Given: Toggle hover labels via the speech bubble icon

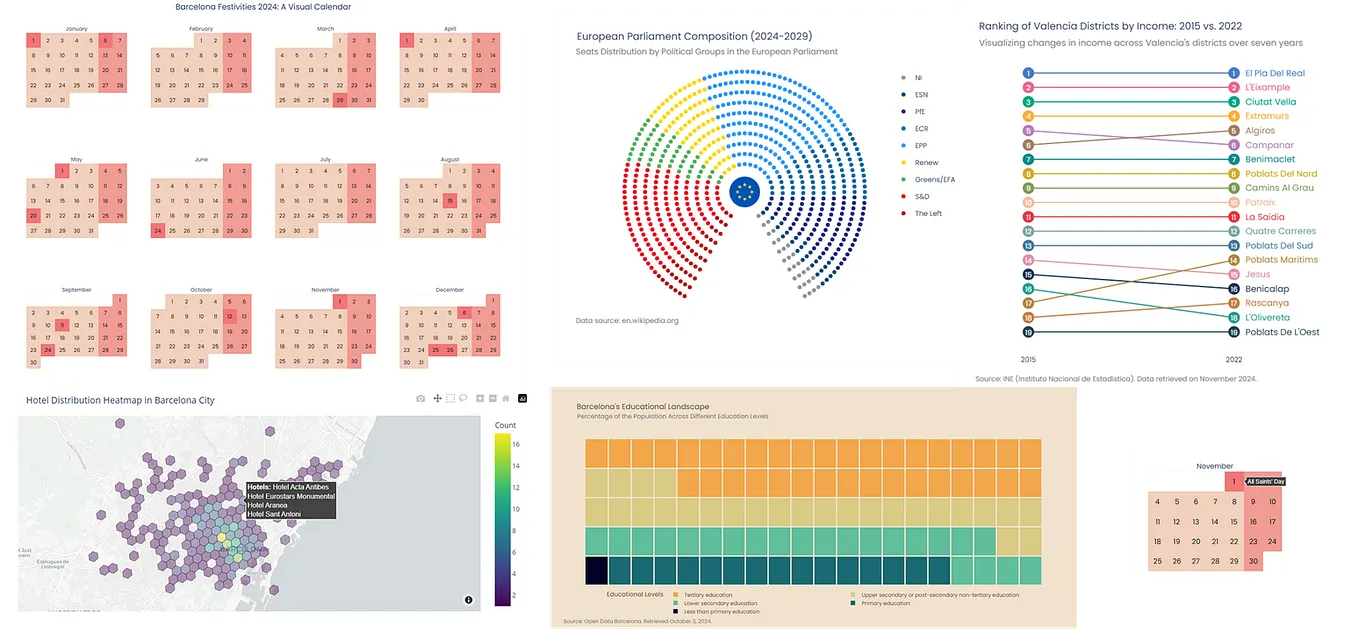Looking at the screenshot, I should [463, 398].
